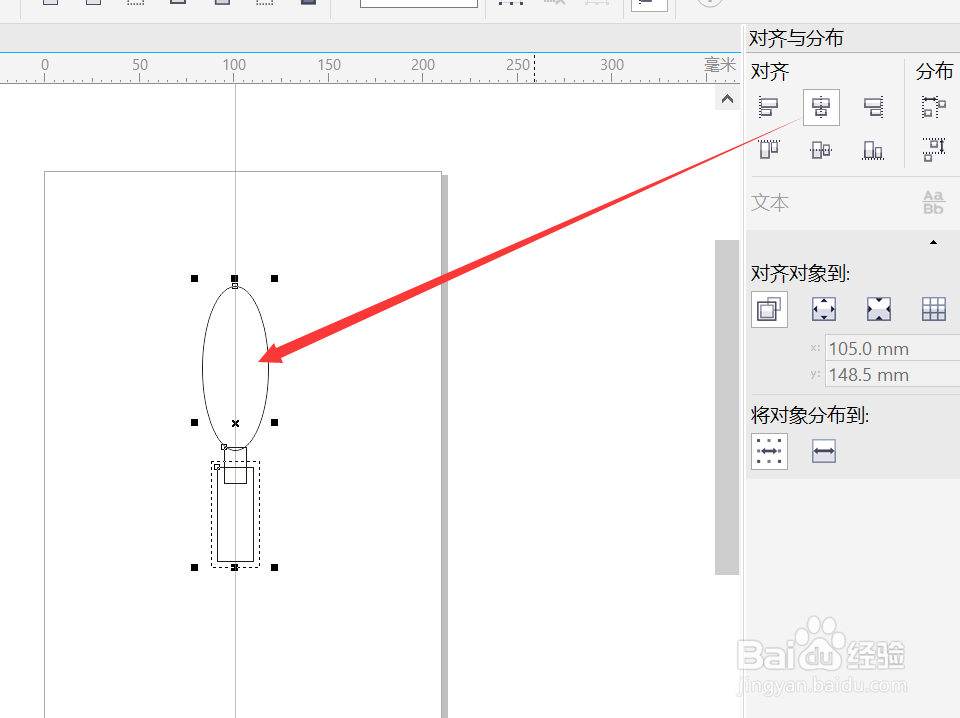Image resolution: width=960 pixels, height=718 pixels.
Task: Toggle align to active objects option
Action: click(769, 309)
